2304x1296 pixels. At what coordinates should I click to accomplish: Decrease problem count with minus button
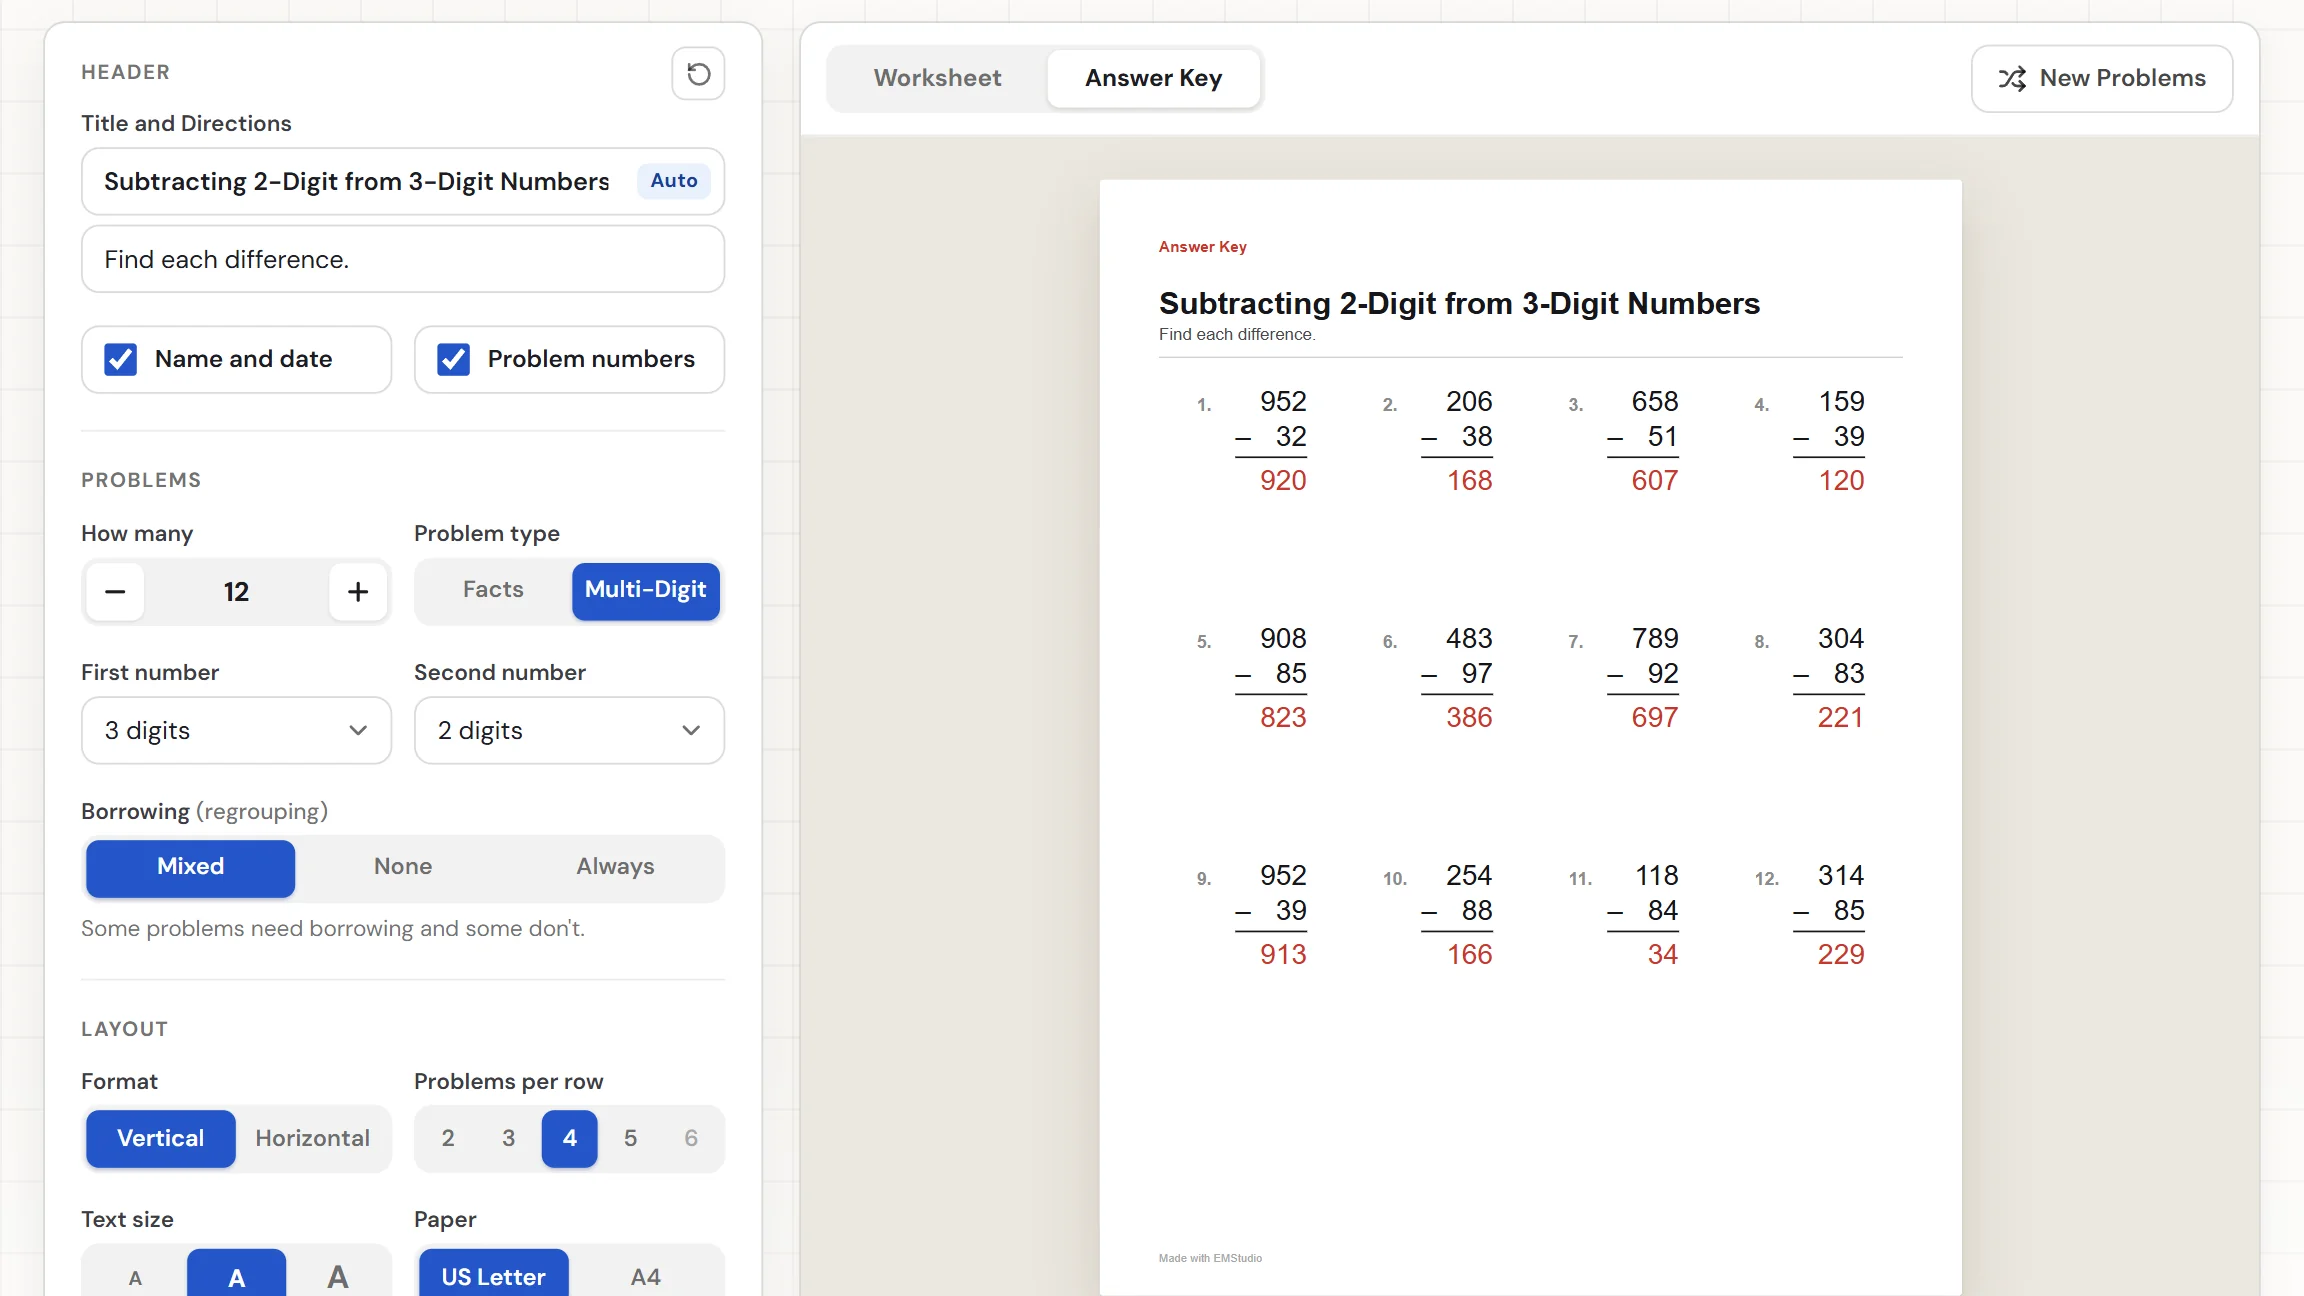[115, 592]
